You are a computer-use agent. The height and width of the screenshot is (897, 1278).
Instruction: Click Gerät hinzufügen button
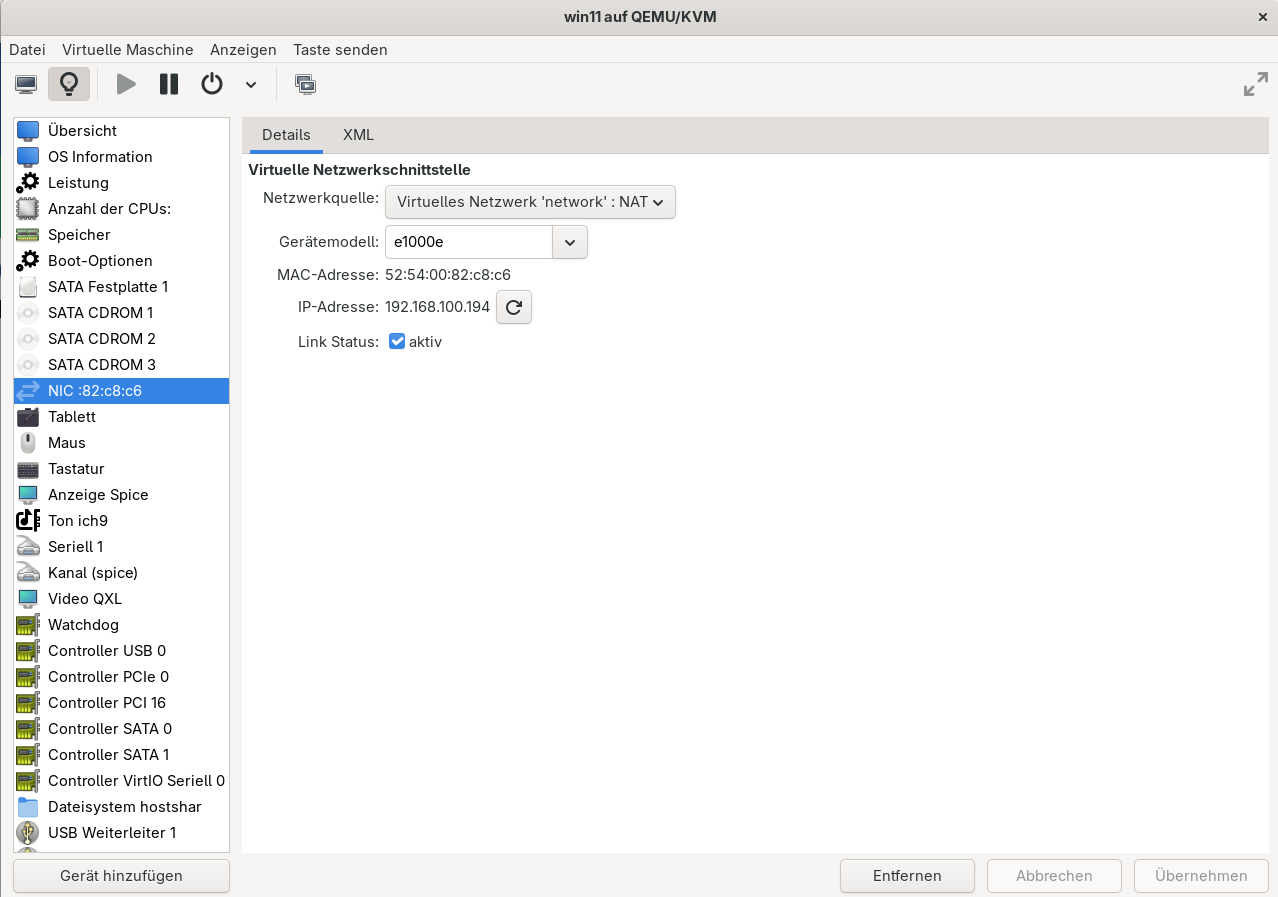(x=121, y=876)
